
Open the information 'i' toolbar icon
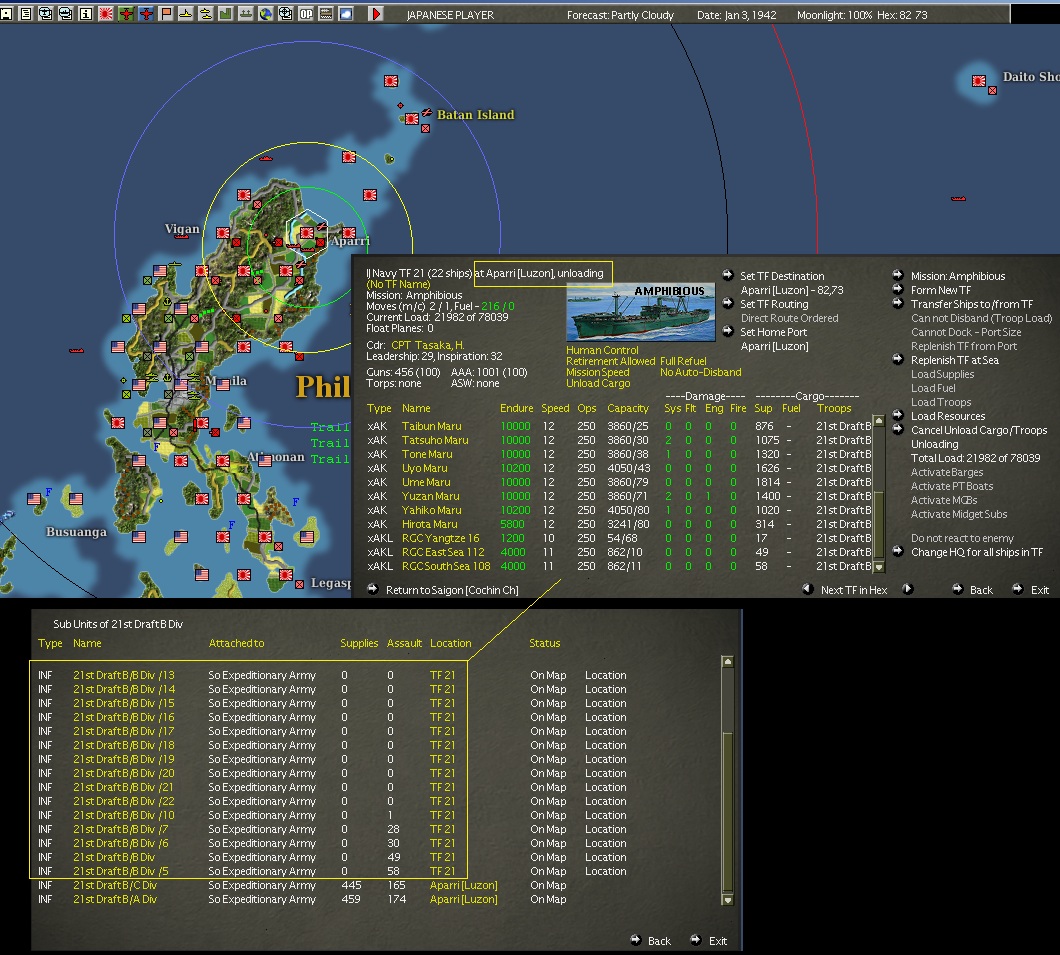point(85,14)
